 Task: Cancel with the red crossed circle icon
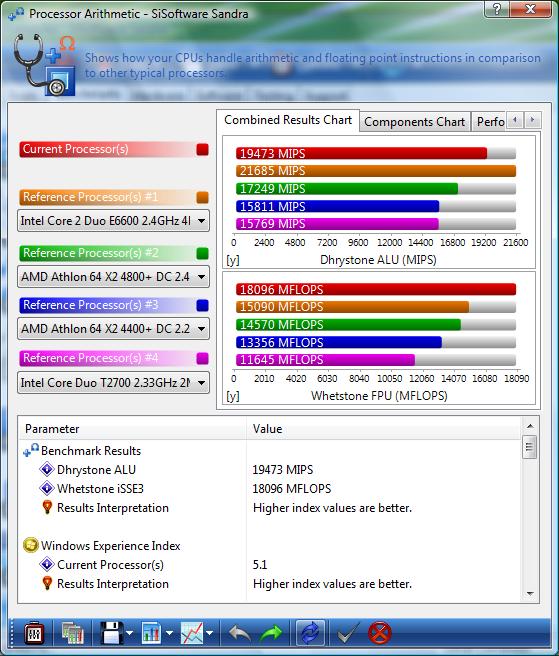click(x=380, y=633)
